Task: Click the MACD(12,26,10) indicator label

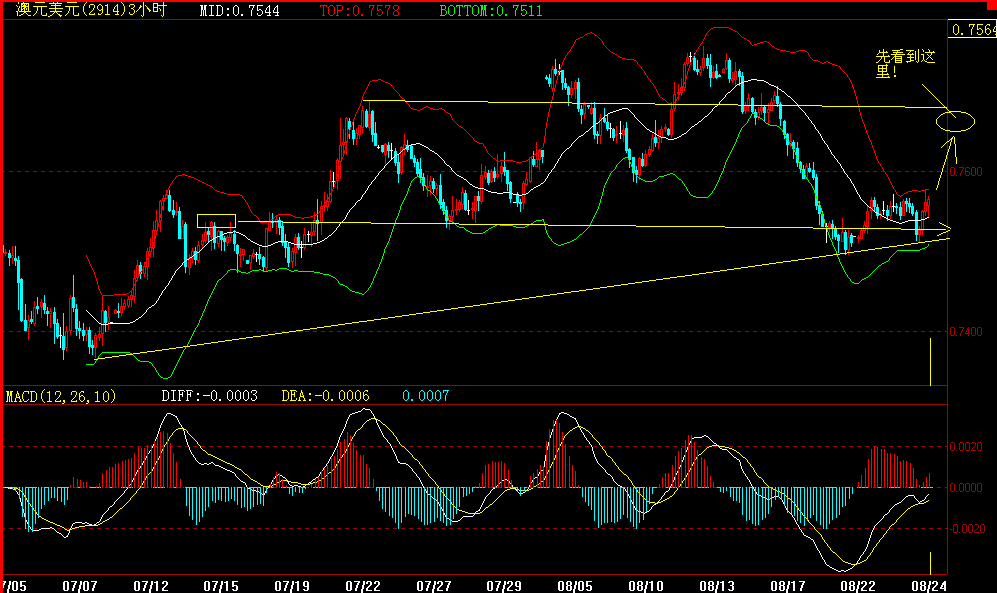Action: pyautogui.click(x=61, y=397)
